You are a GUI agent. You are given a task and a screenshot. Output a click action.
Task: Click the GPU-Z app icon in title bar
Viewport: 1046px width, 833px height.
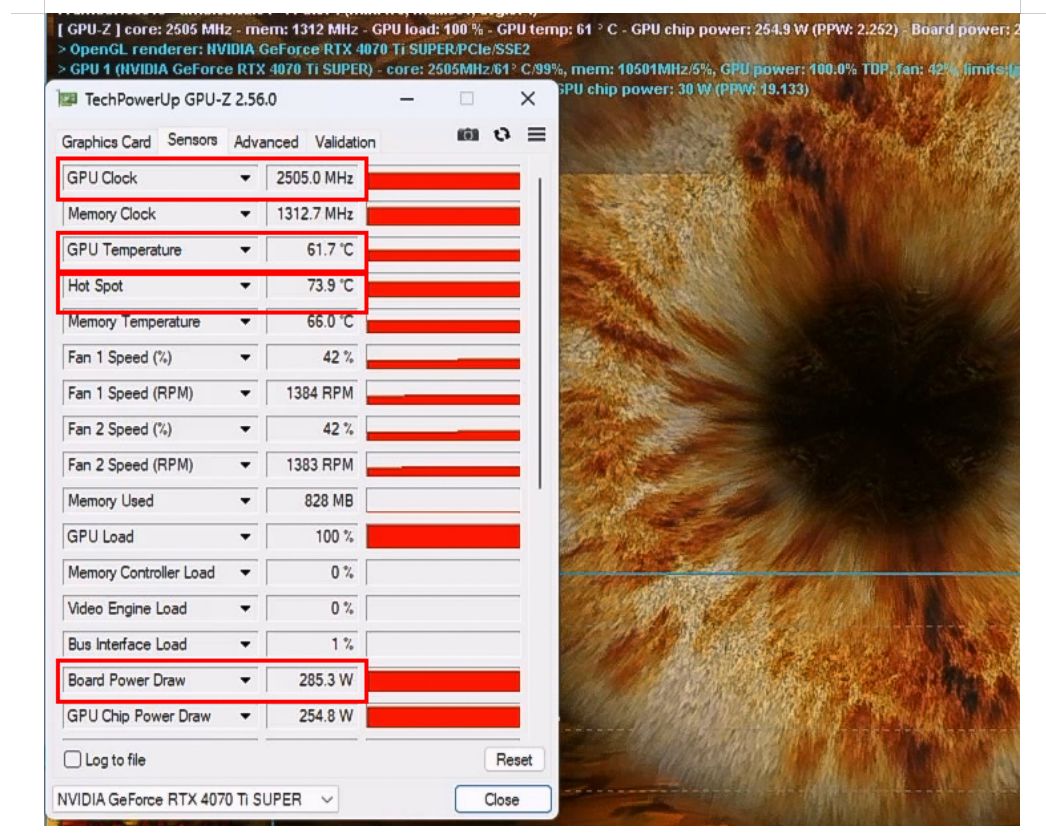point(67,99)
